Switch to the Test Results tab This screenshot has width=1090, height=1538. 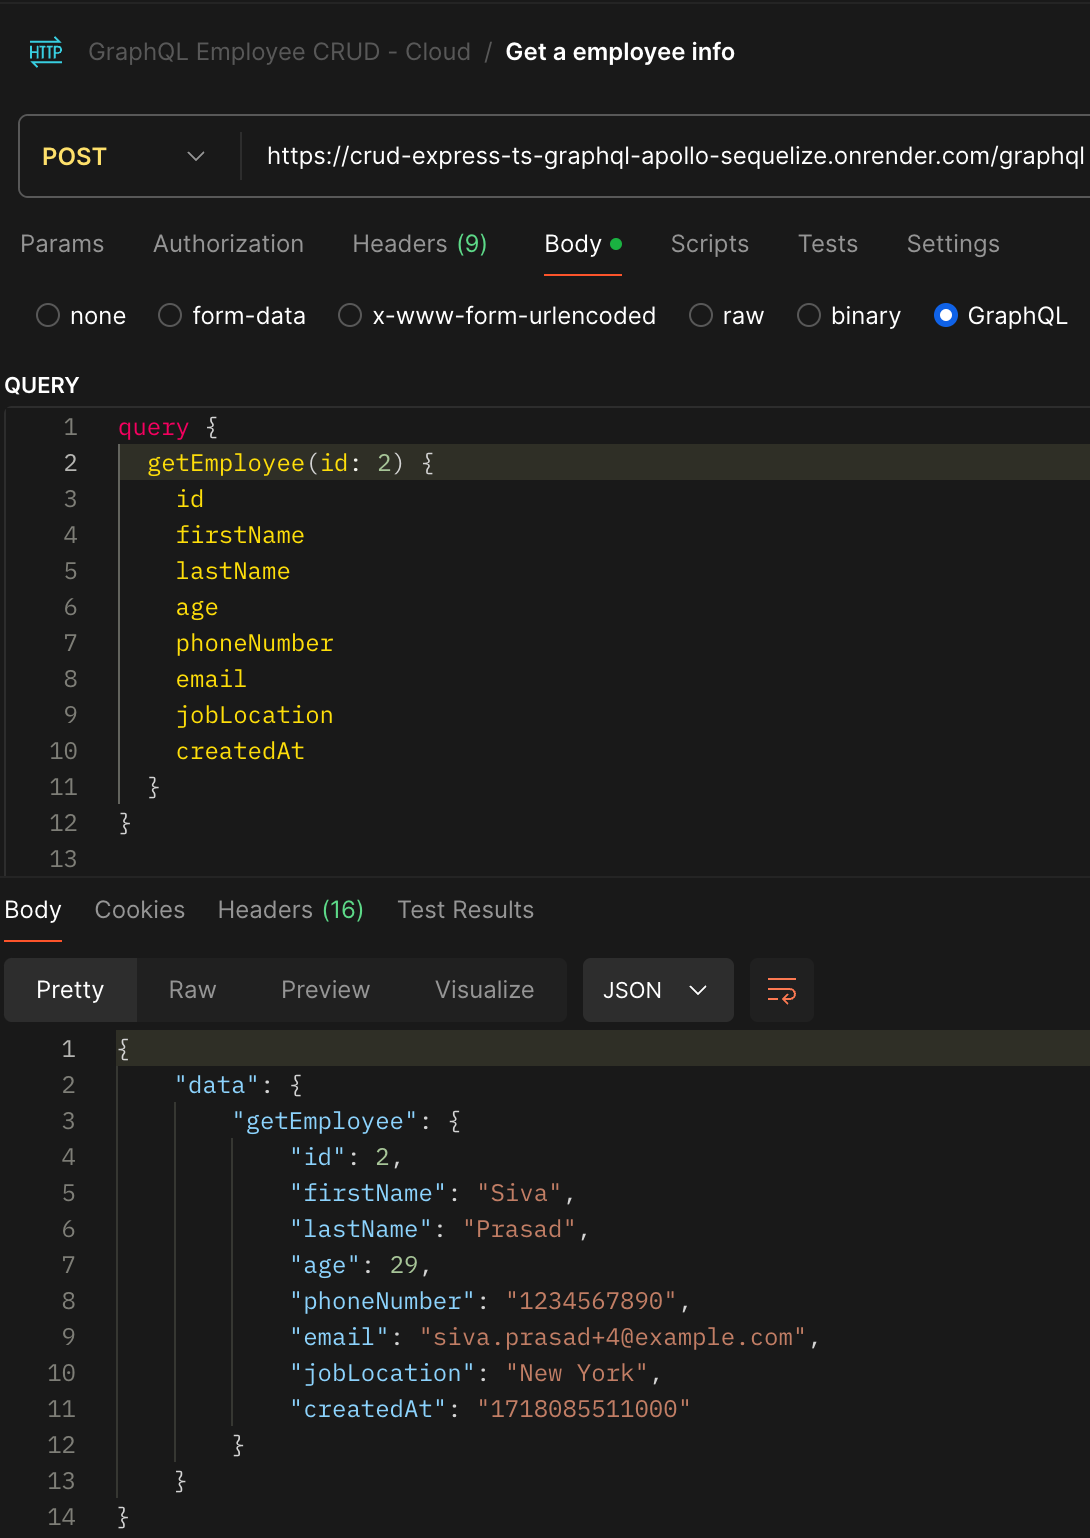(x=466, y=910)
